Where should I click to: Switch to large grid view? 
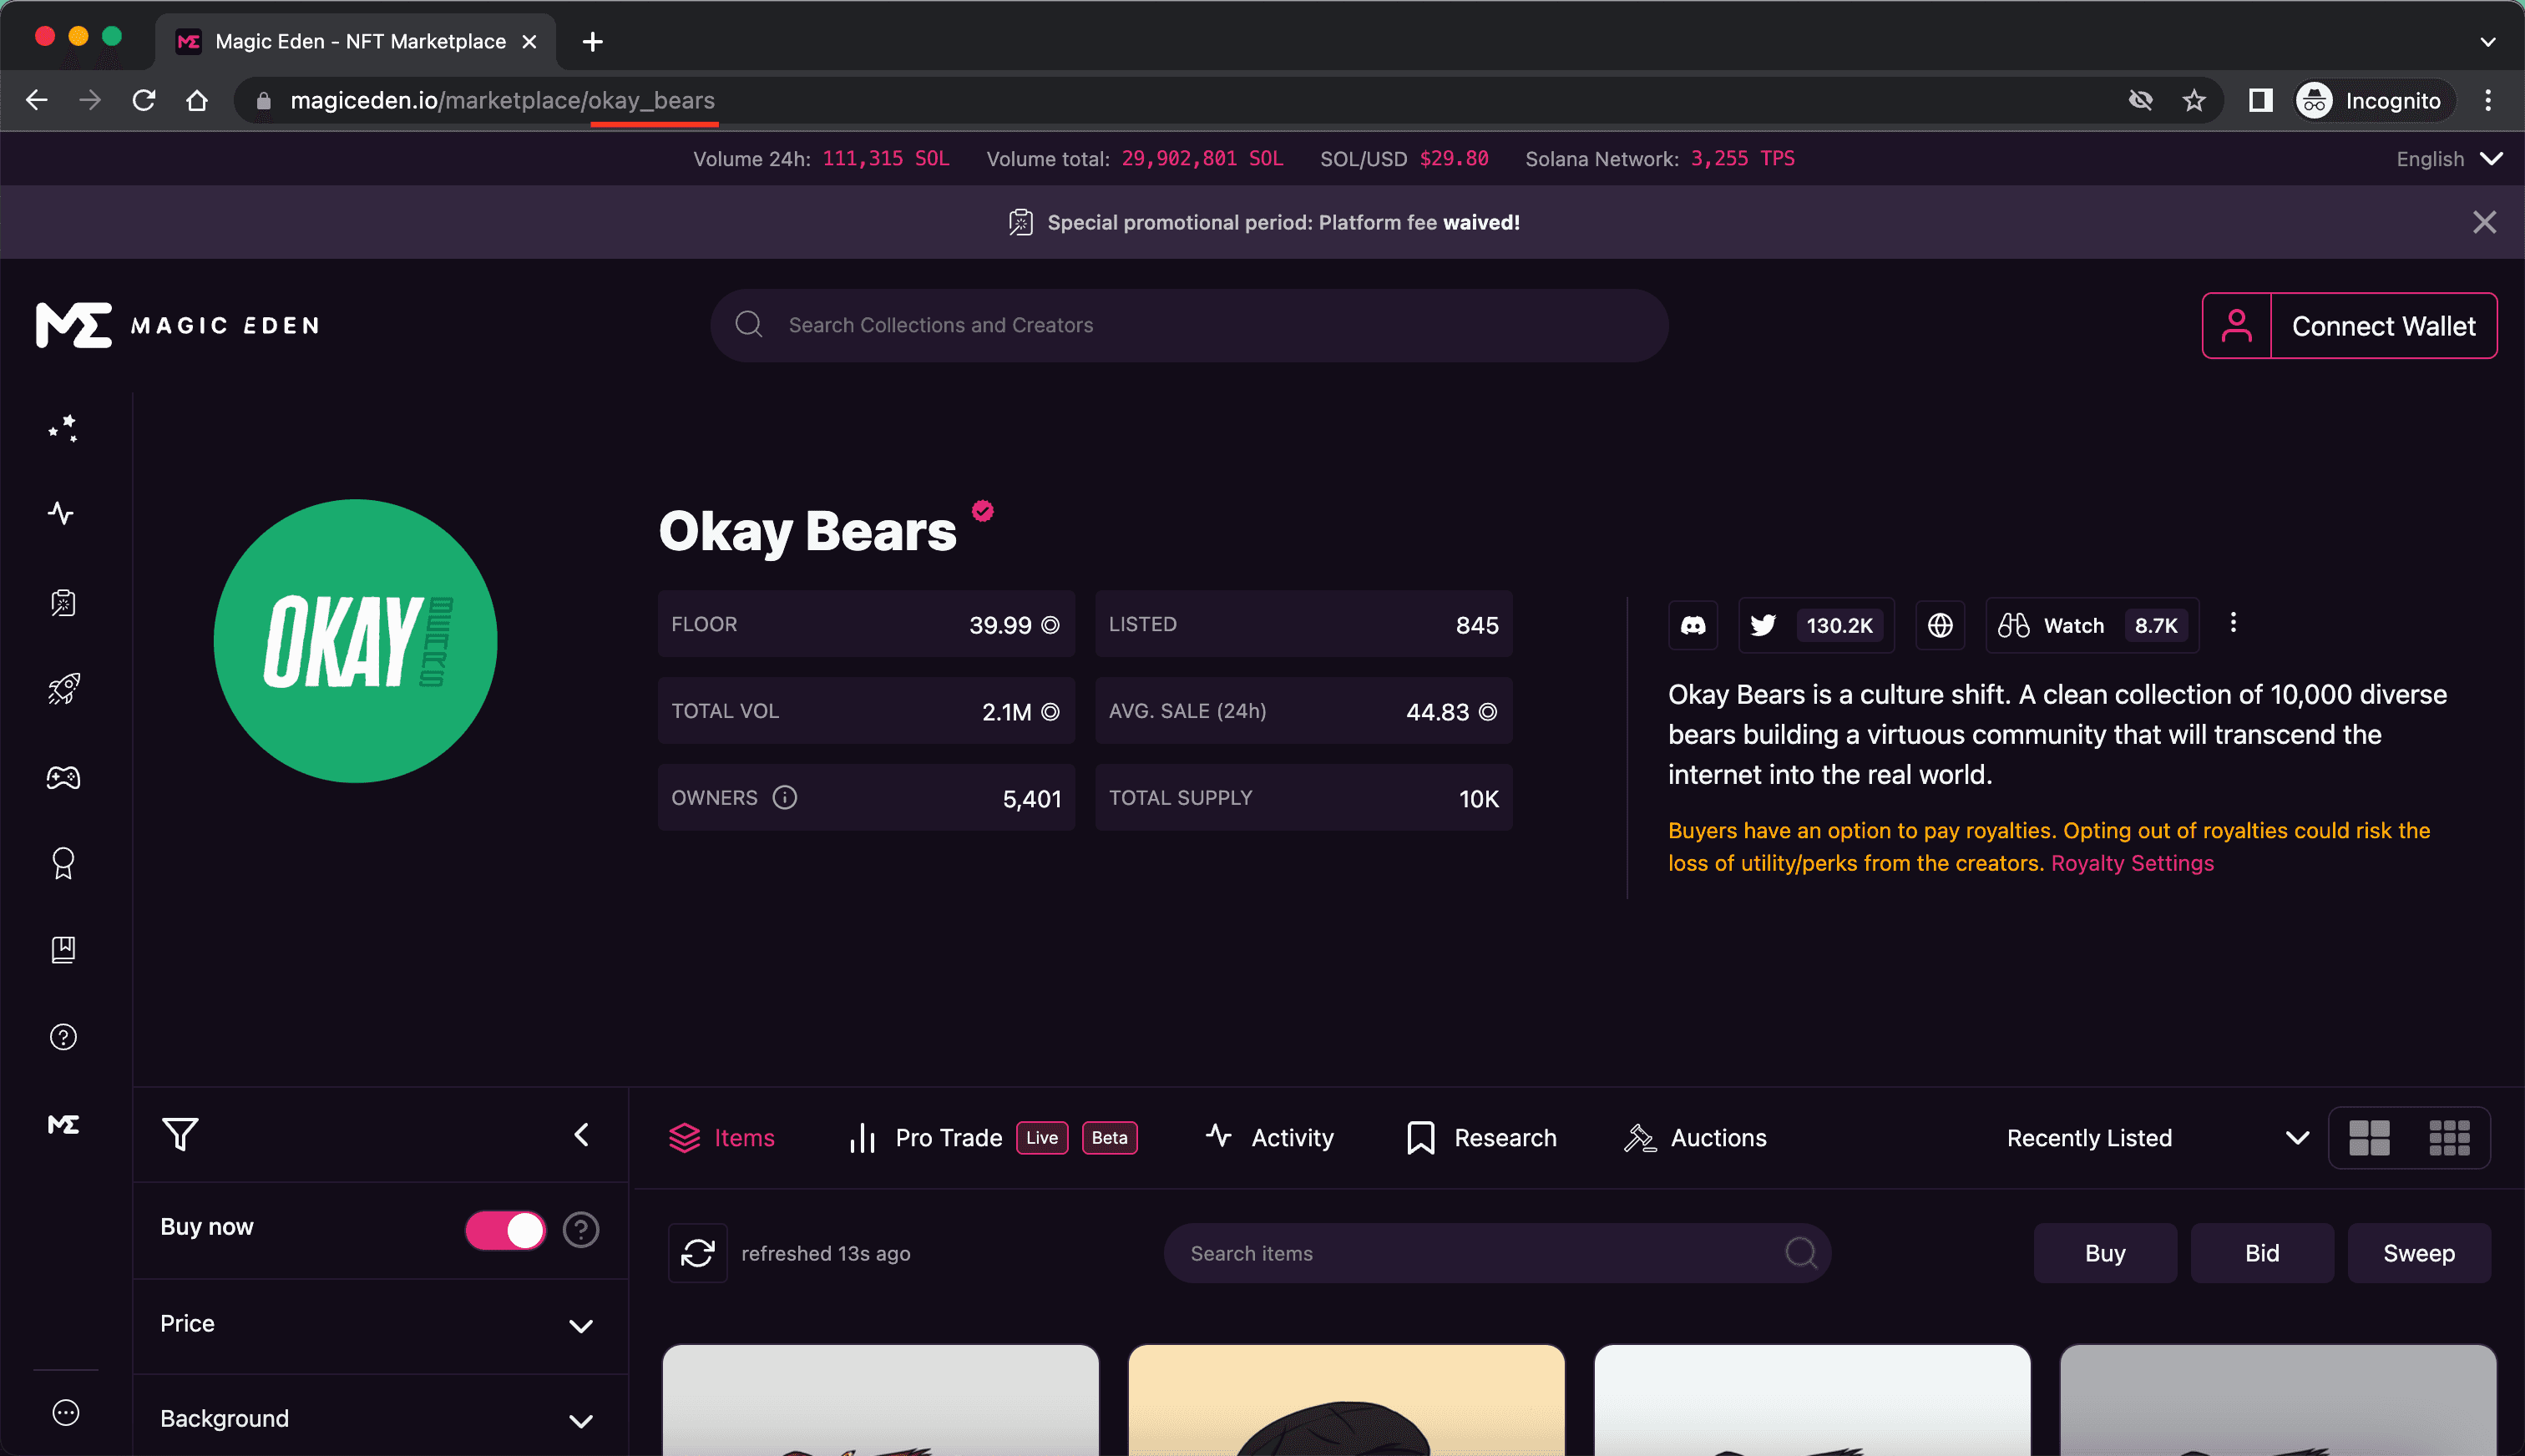[2369, 1138]
